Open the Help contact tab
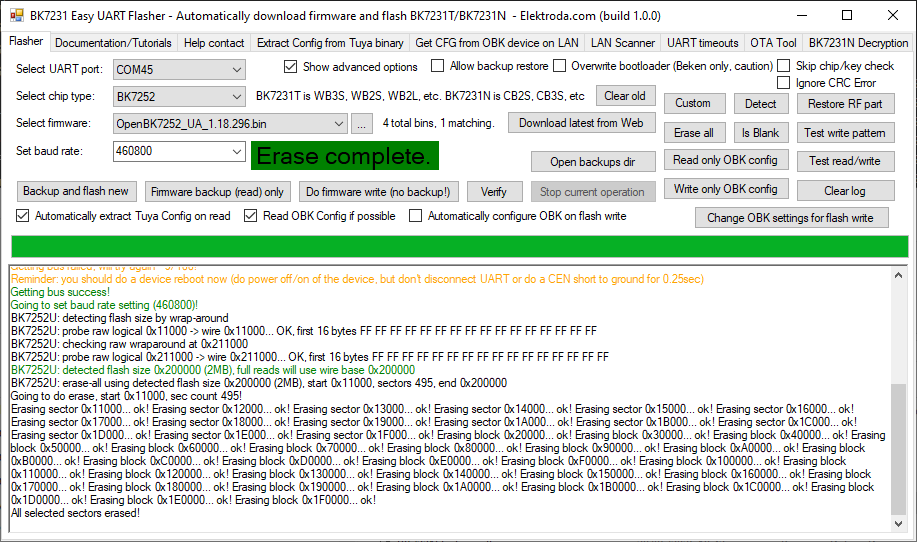The height and width of the screenshot is (542, 917). click(214, 43)
